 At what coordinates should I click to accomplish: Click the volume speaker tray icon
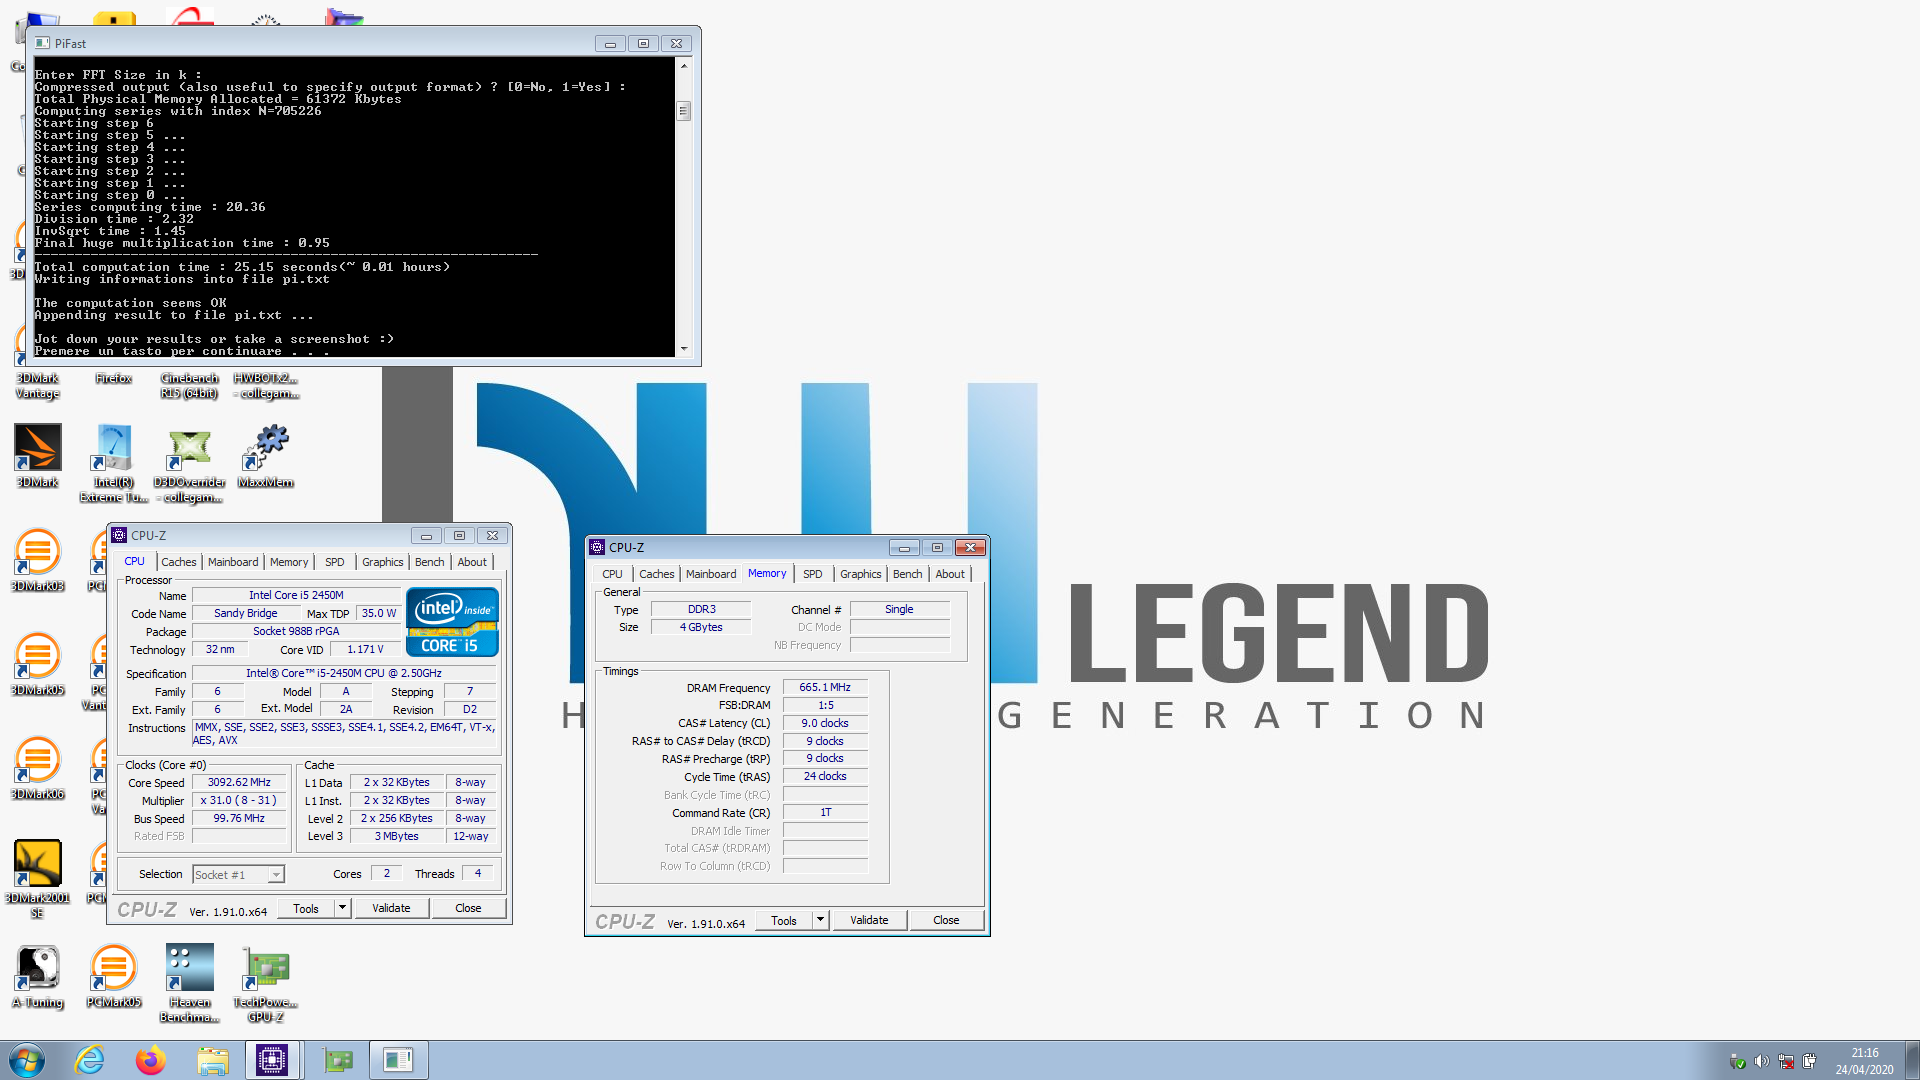(x=1762, y=1061)
